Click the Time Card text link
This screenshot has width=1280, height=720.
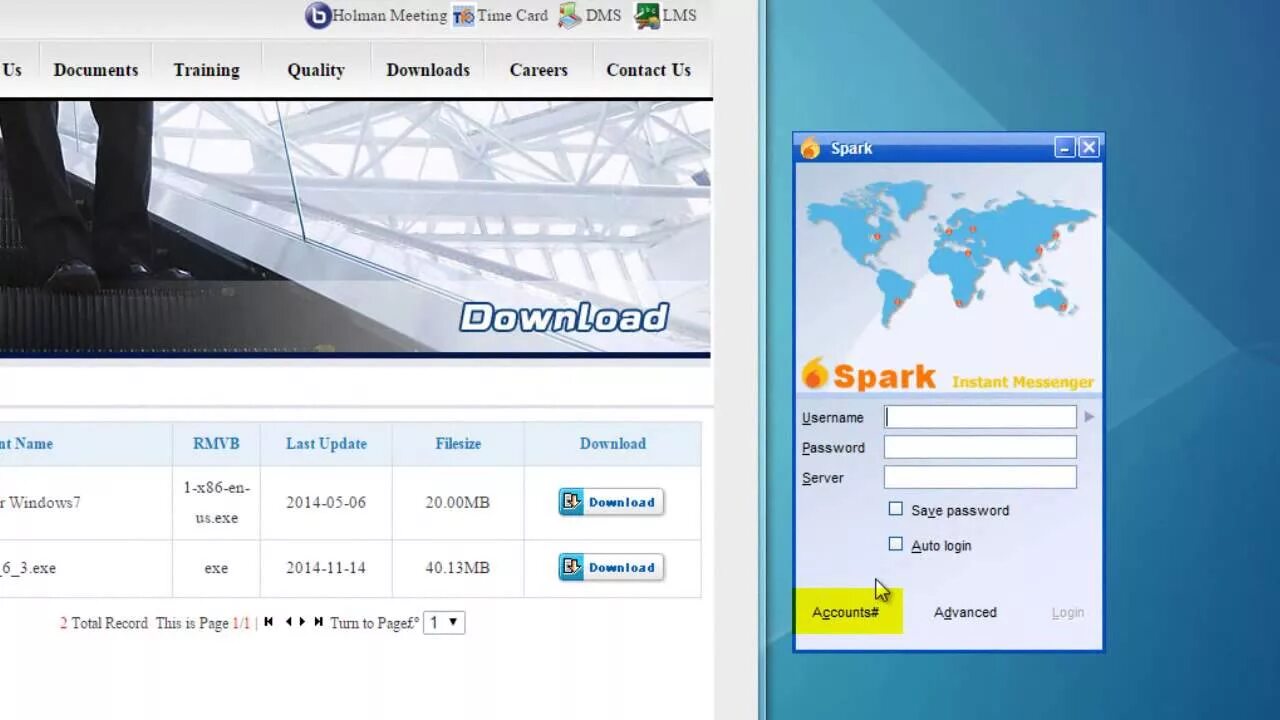click(x=512, y=16)
